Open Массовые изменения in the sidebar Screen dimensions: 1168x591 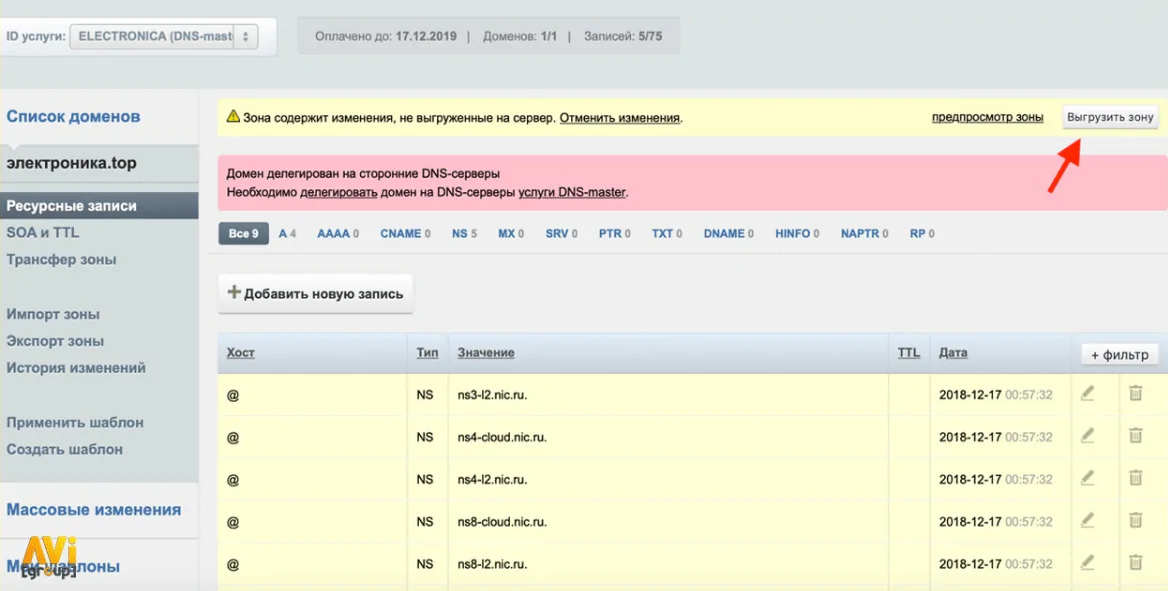coord(93,510)
